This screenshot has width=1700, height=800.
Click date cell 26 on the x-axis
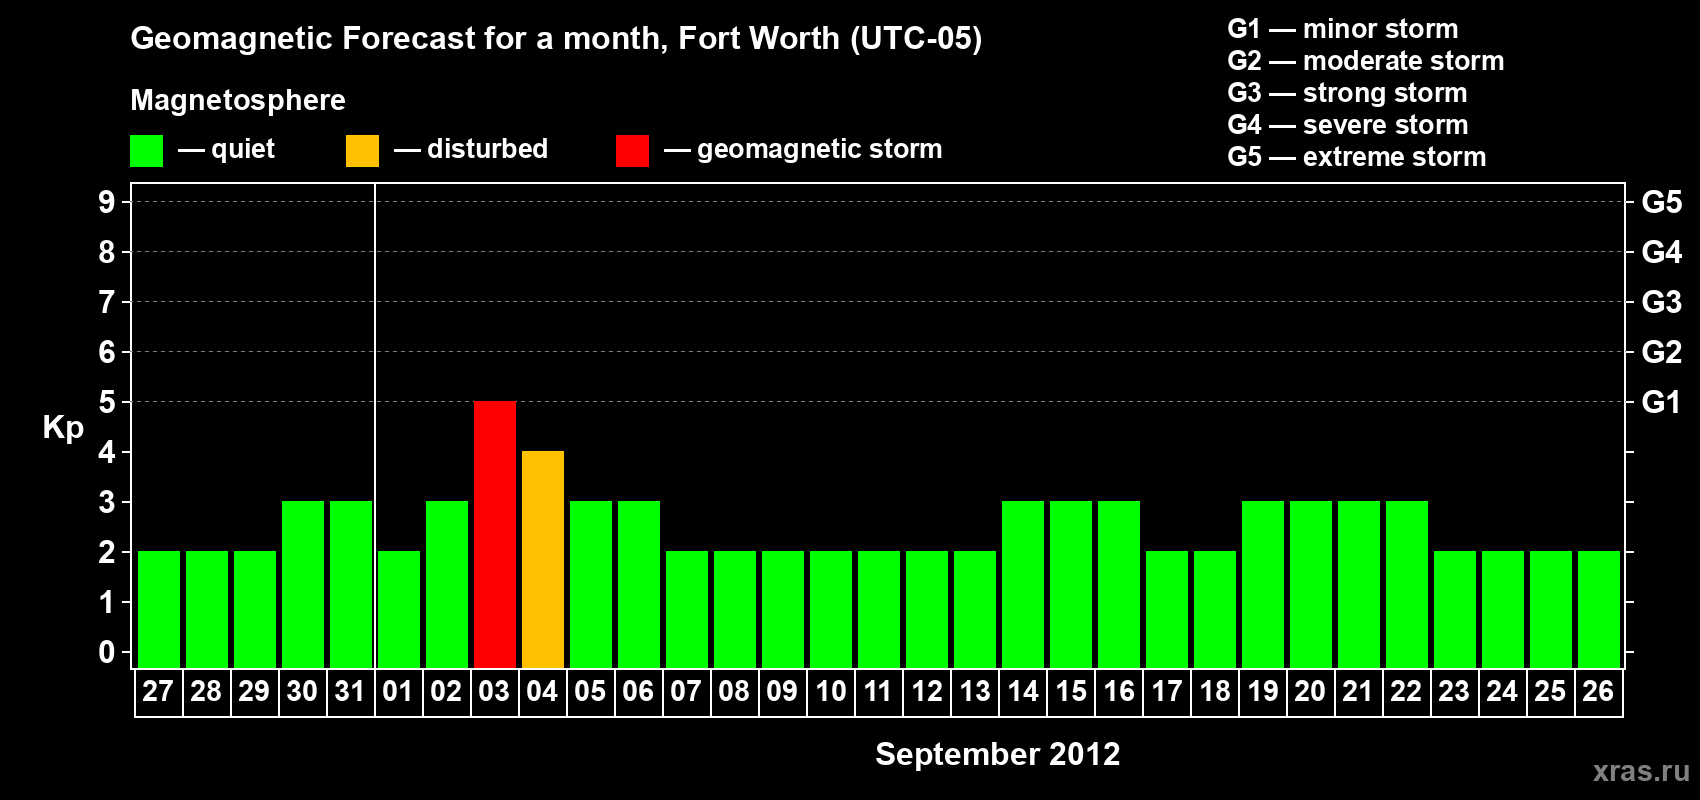point(1598,692)
